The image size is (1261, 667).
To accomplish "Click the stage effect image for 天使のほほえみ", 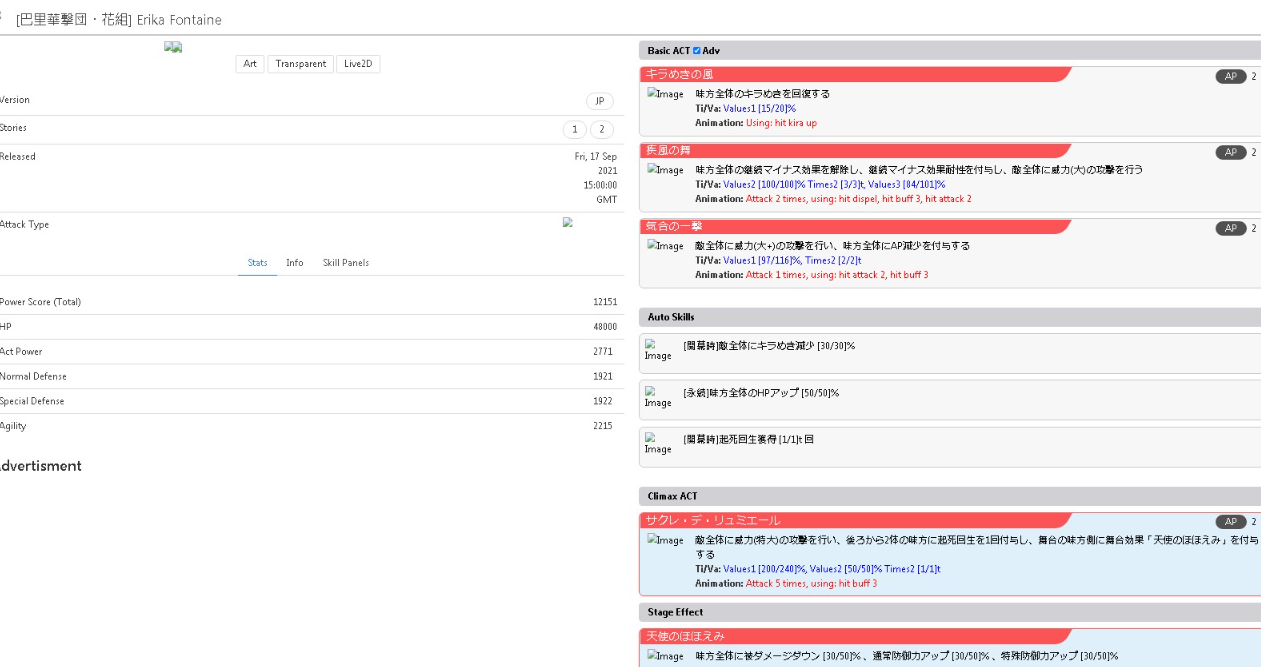I will 665,656.
